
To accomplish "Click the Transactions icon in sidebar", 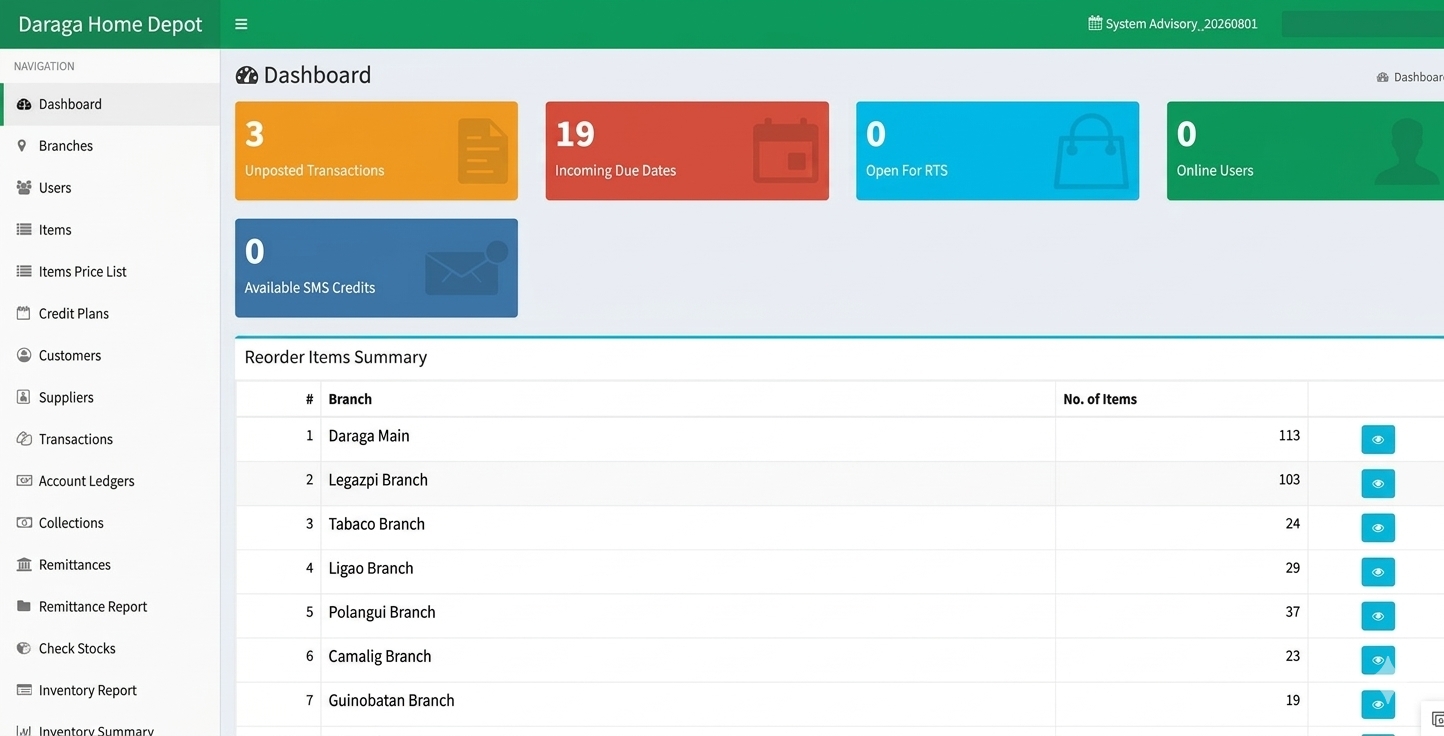I will (x=24, y=439).
